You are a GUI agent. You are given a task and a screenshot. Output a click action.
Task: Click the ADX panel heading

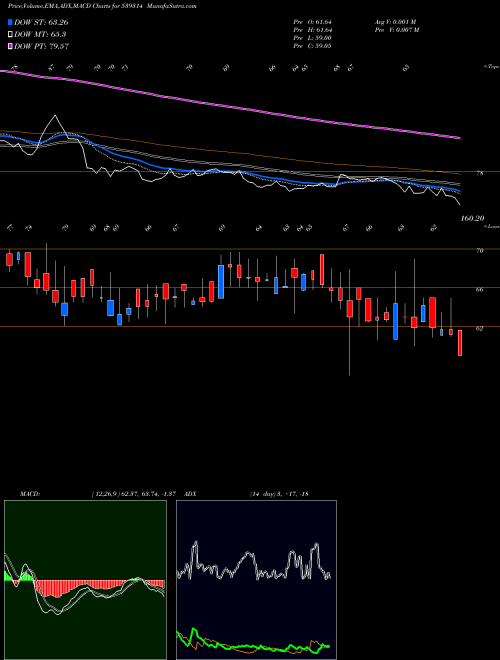(x=191, y=493)
